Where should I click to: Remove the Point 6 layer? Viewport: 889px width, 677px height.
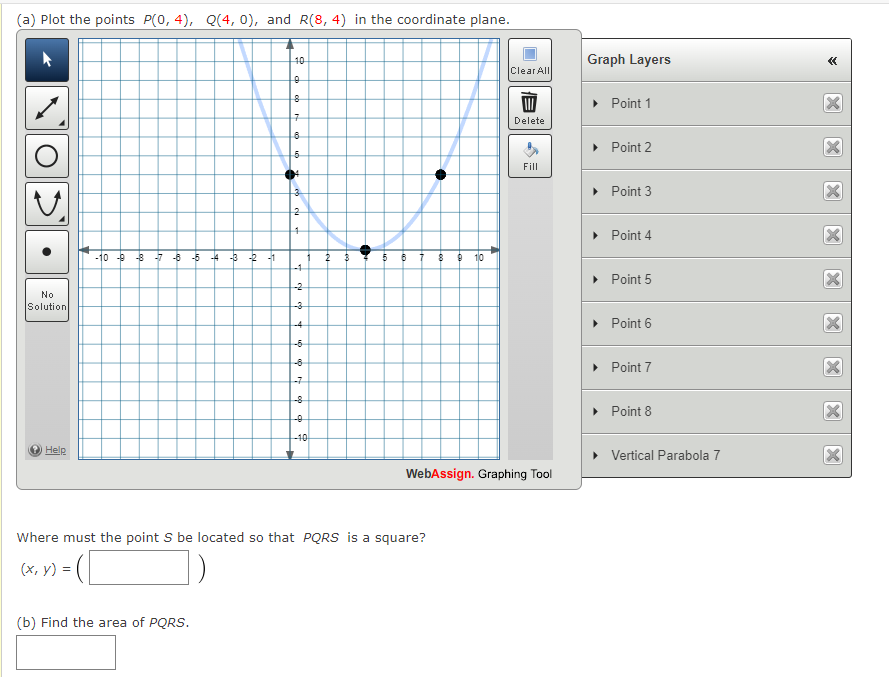click(x=833, y=323)
